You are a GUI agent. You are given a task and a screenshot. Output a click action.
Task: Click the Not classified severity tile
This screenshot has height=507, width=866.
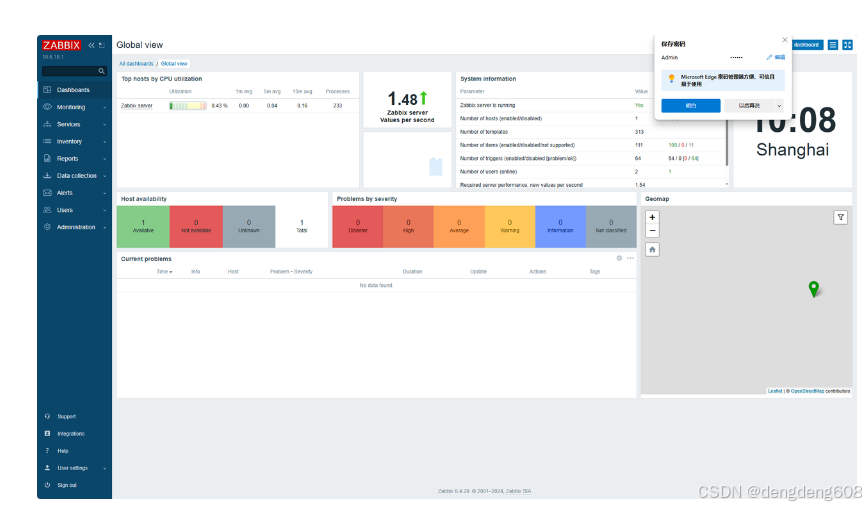tap(611, 226)
